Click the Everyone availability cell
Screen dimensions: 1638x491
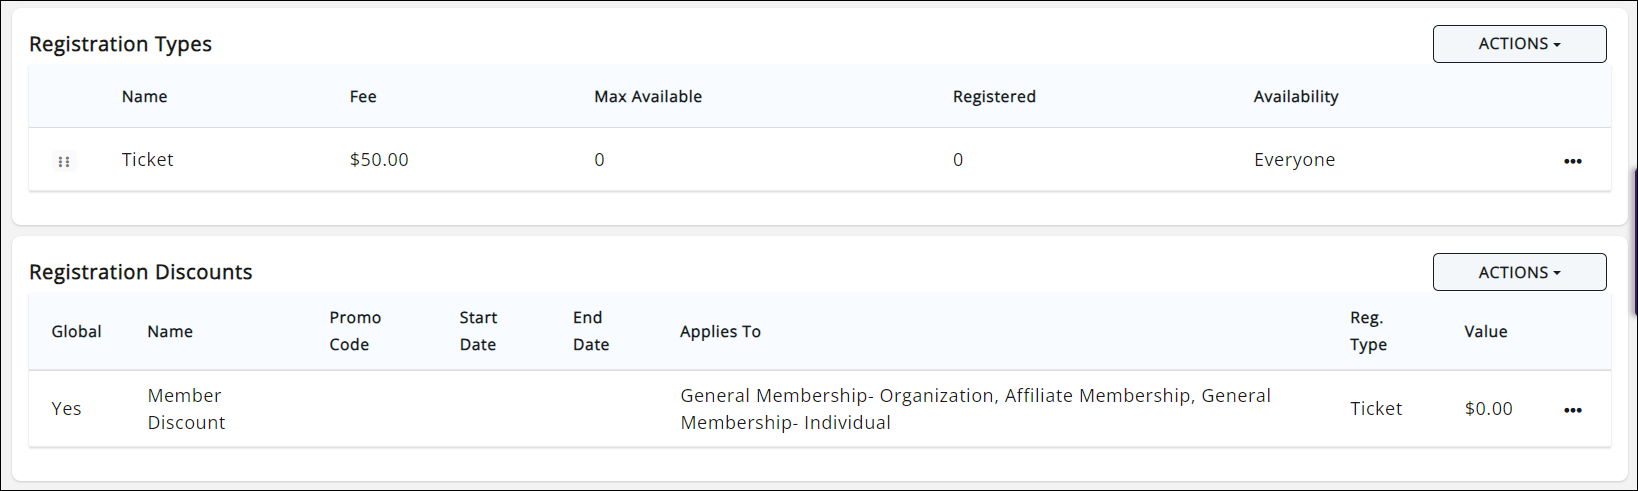[1294, 160]
